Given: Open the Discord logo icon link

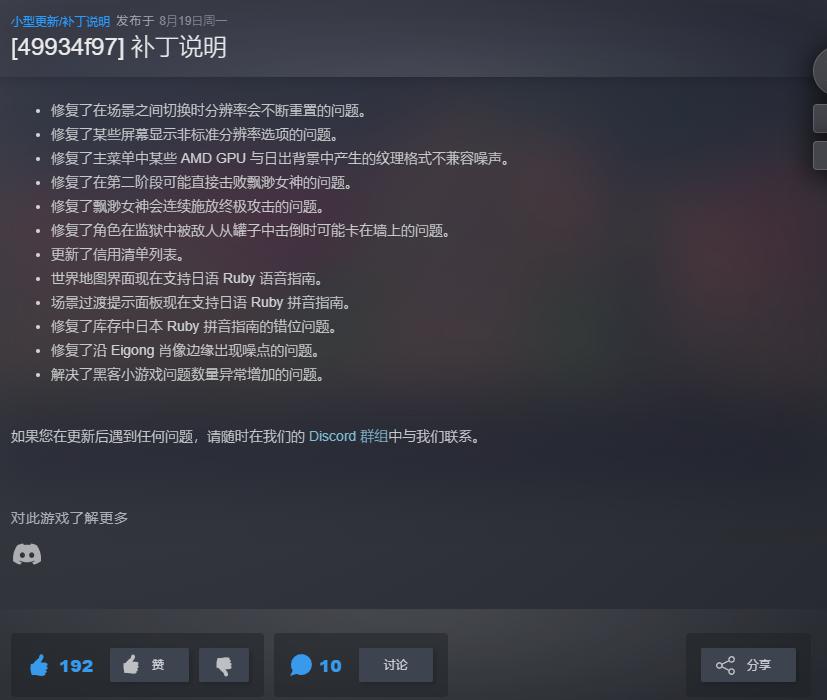Looking at the screenshot, I should point(27,554).
